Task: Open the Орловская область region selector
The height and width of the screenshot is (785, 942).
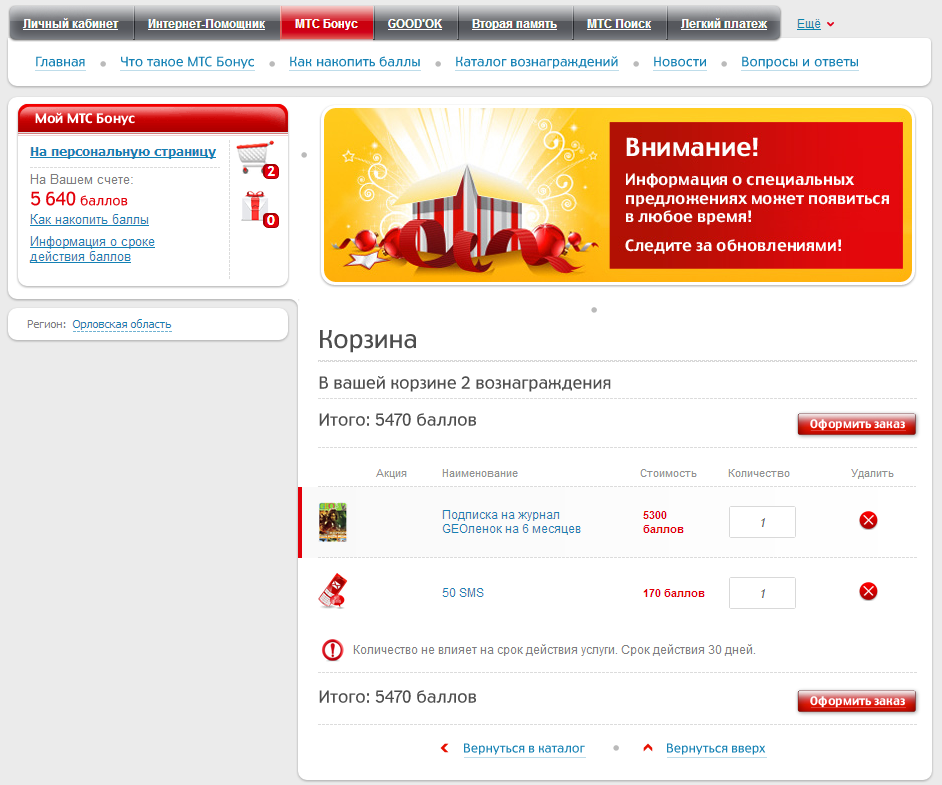Action: (x=121, y=324)
